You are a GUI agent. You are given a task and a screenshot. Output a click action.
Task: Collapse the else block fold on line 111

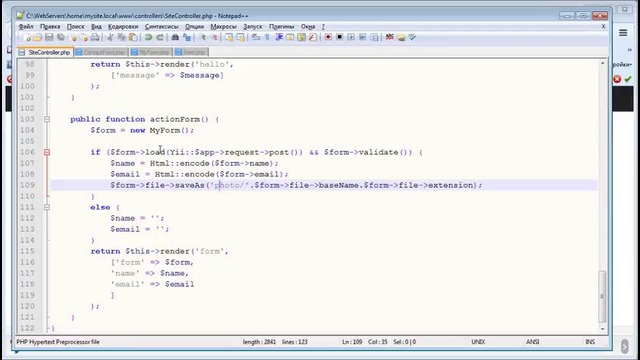[x=47, y=207]
